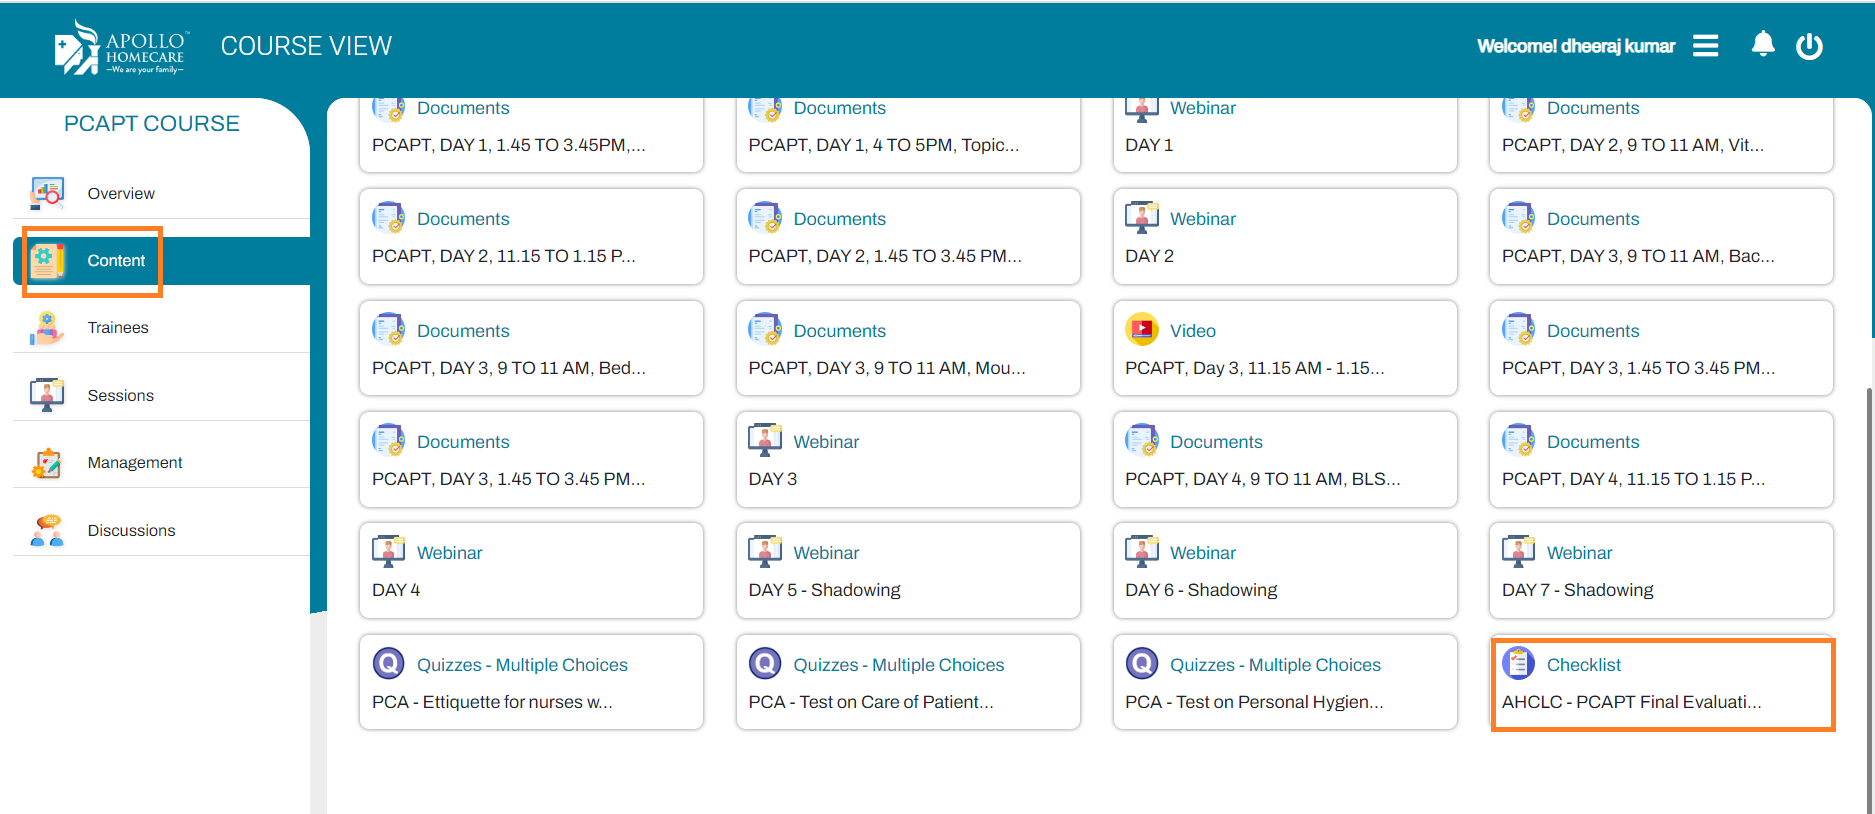
Task: Open the Checklist AHCLC PCAPT Final Evaluation card
Action: pos(1661,683)
